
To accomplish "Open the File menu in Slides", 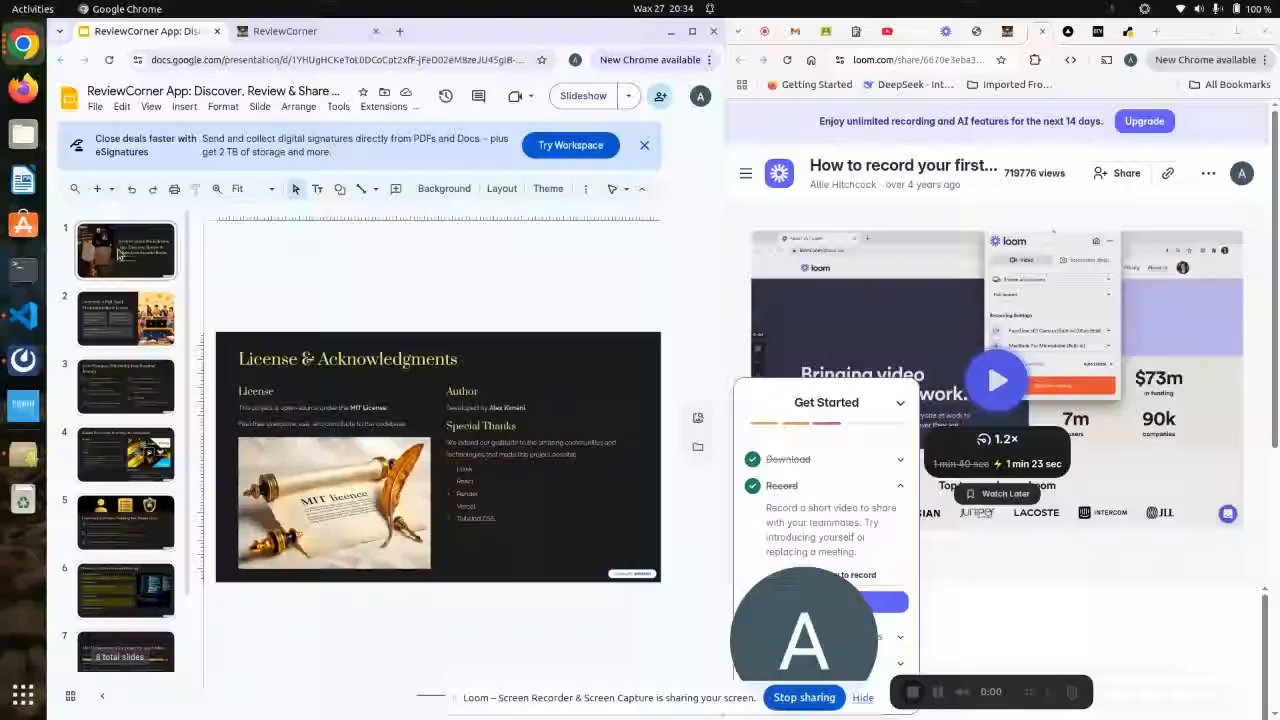I will click(95, 107).
